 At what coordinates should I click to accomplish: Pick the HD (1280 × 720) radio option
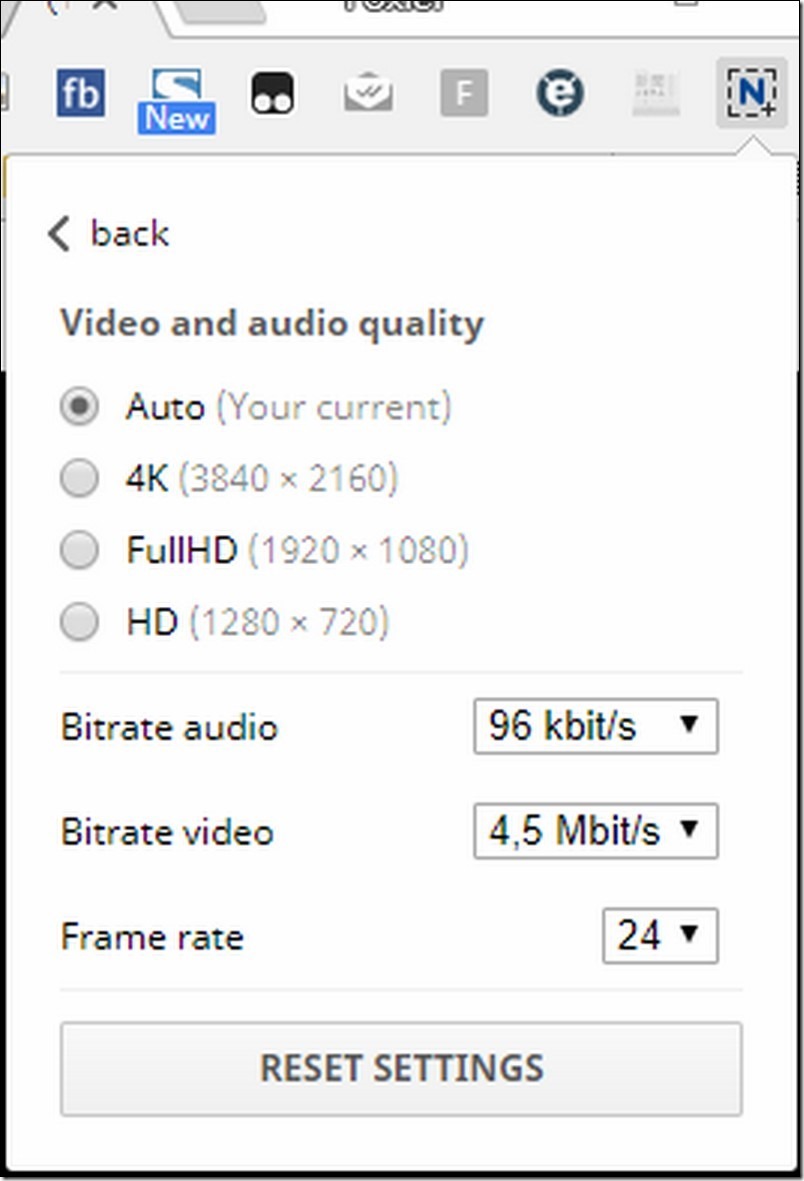pyautogui.click(x=79, y=622)
